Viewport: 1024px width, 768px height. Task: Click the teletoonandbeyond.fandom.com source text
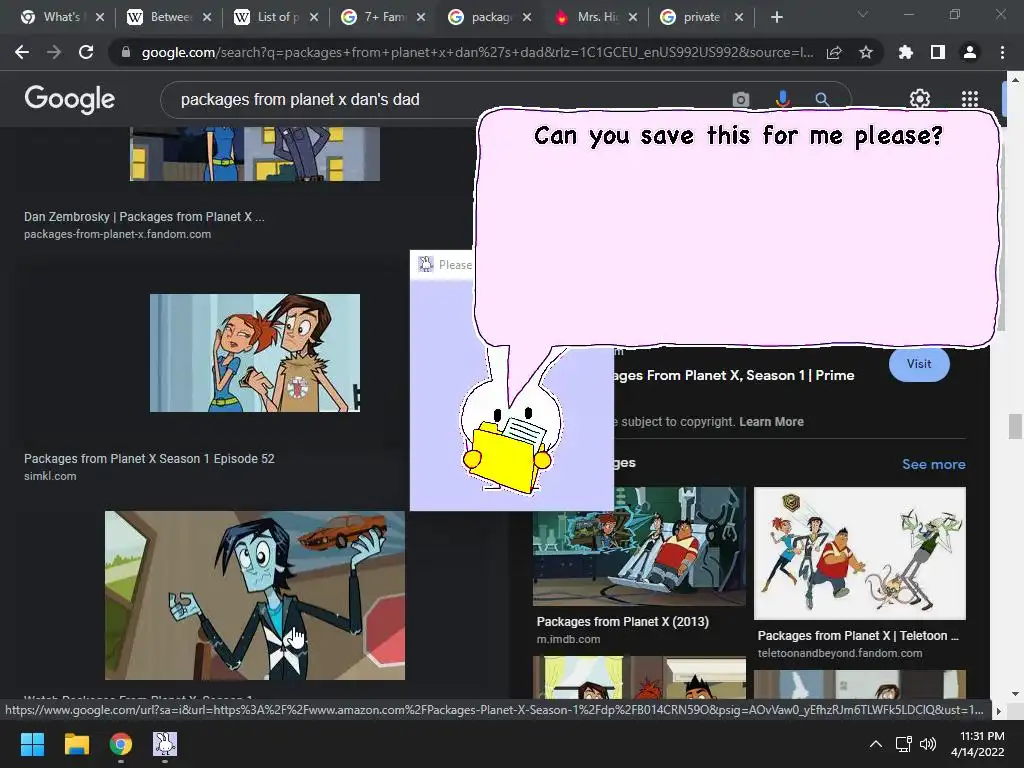tap(840, 653)
